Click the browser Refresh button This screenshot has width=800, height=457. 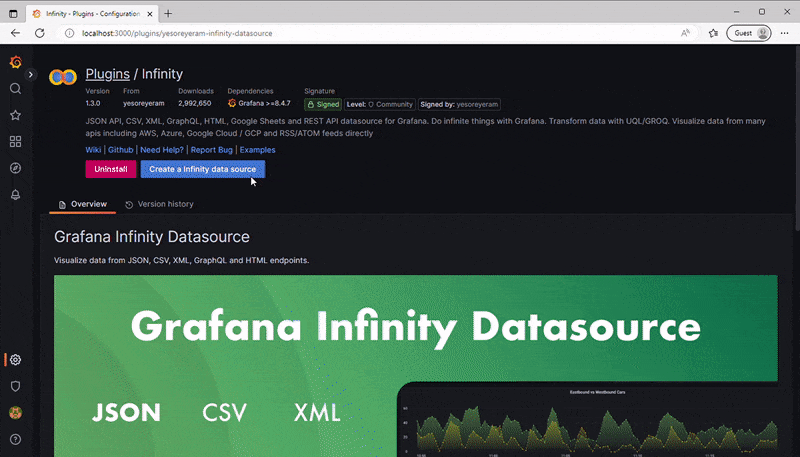(39, 33)
